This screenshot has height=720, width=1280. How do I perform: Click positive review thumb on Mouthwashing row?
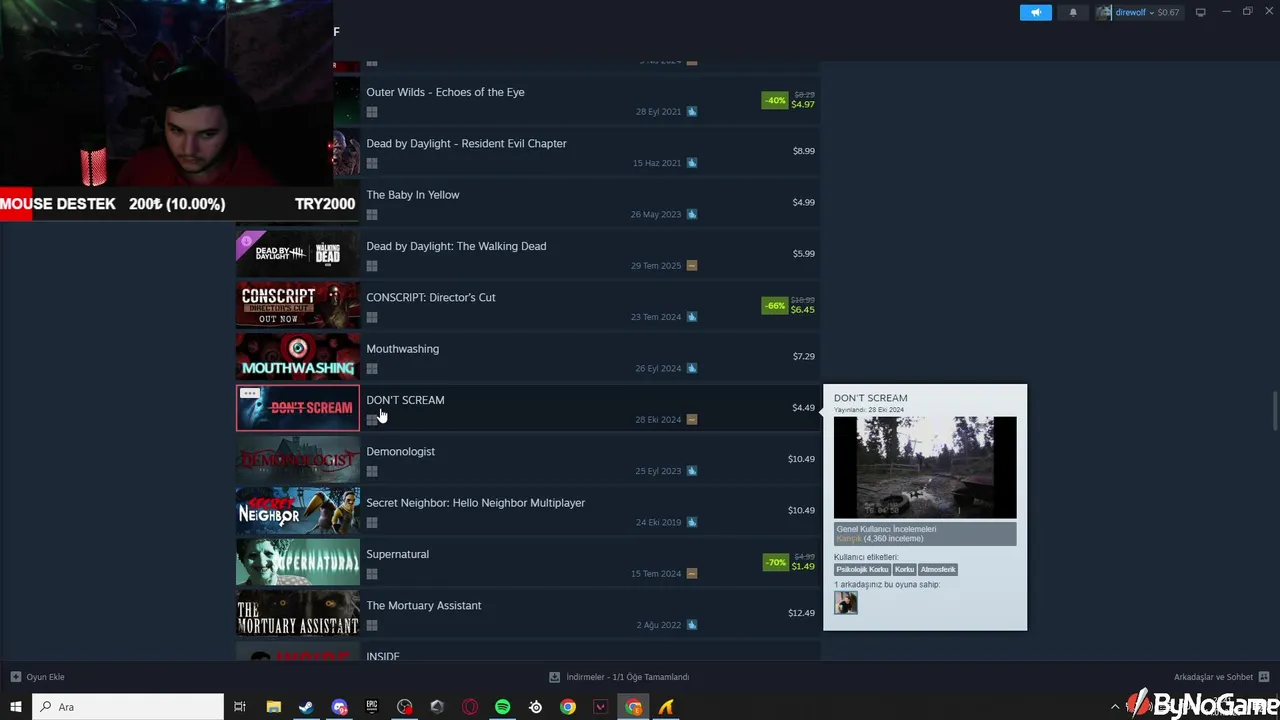[x=692, y=368]
